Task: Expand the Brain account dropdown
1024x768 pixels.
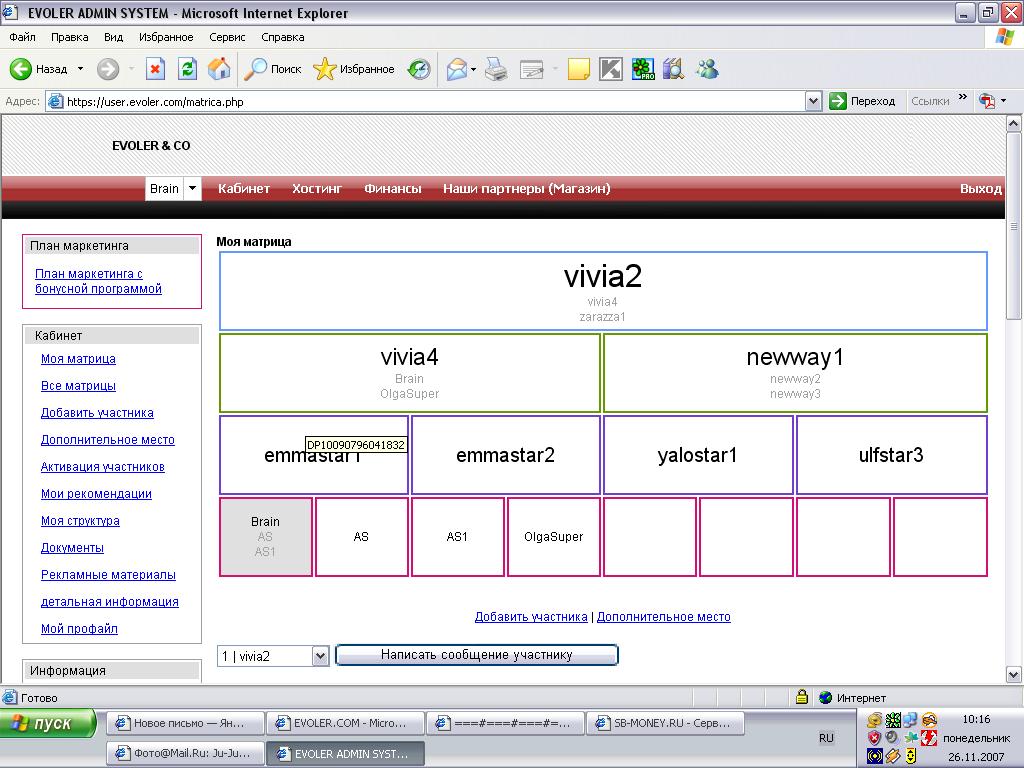Action: point(192,188)
